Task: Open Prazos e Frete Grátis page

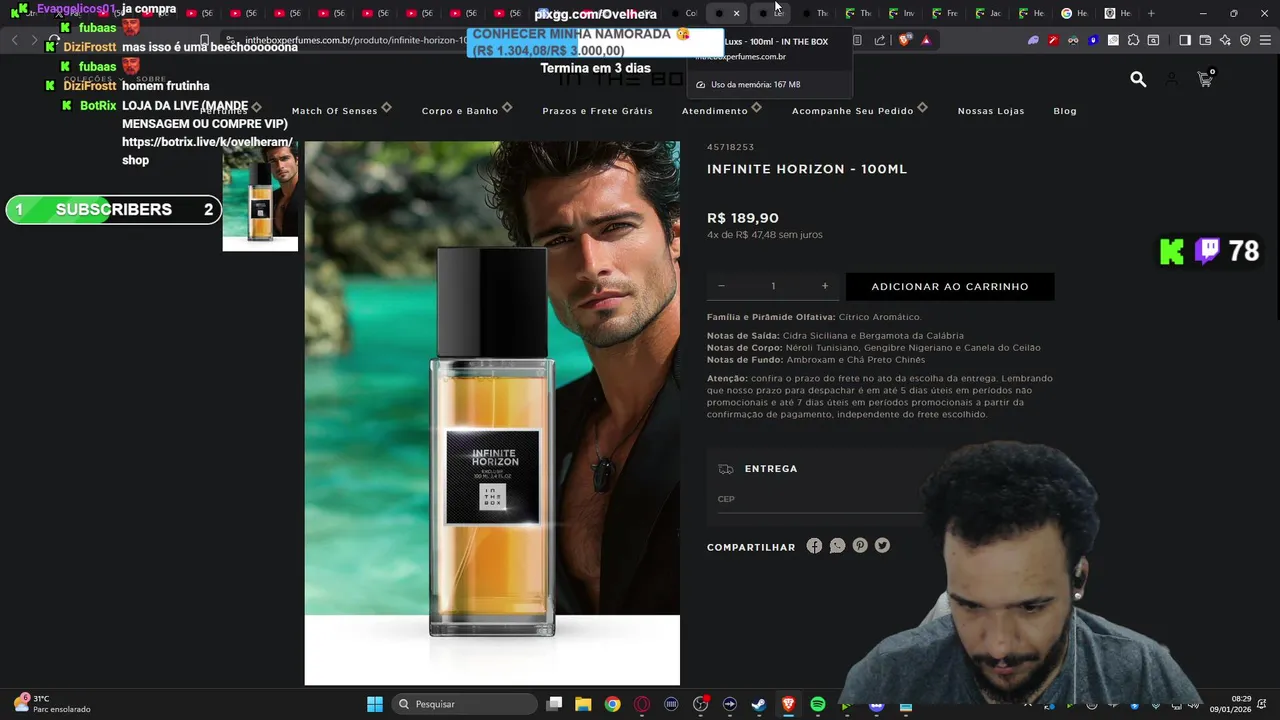Action: click(x=597, y=111)
